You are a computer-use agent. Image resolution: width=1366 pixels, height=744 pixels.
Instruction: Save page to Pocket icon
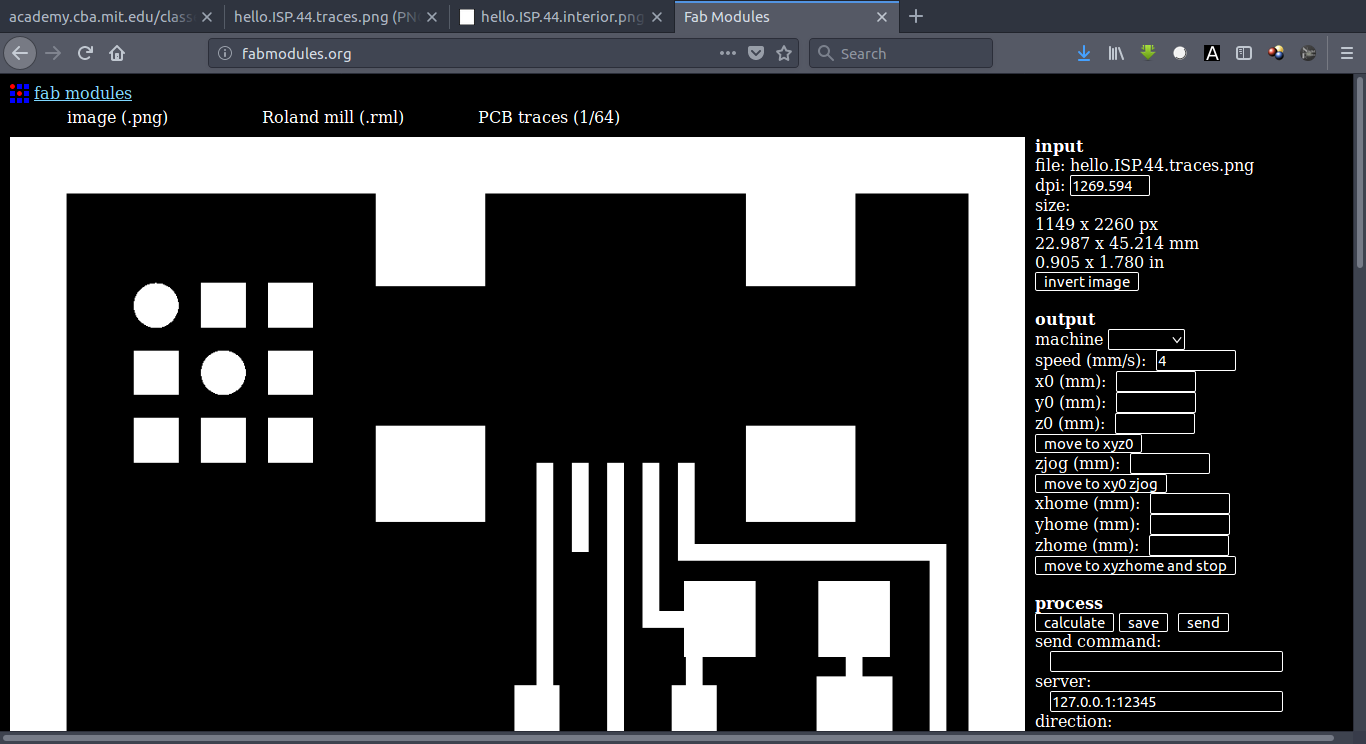(x=757, y=53)
